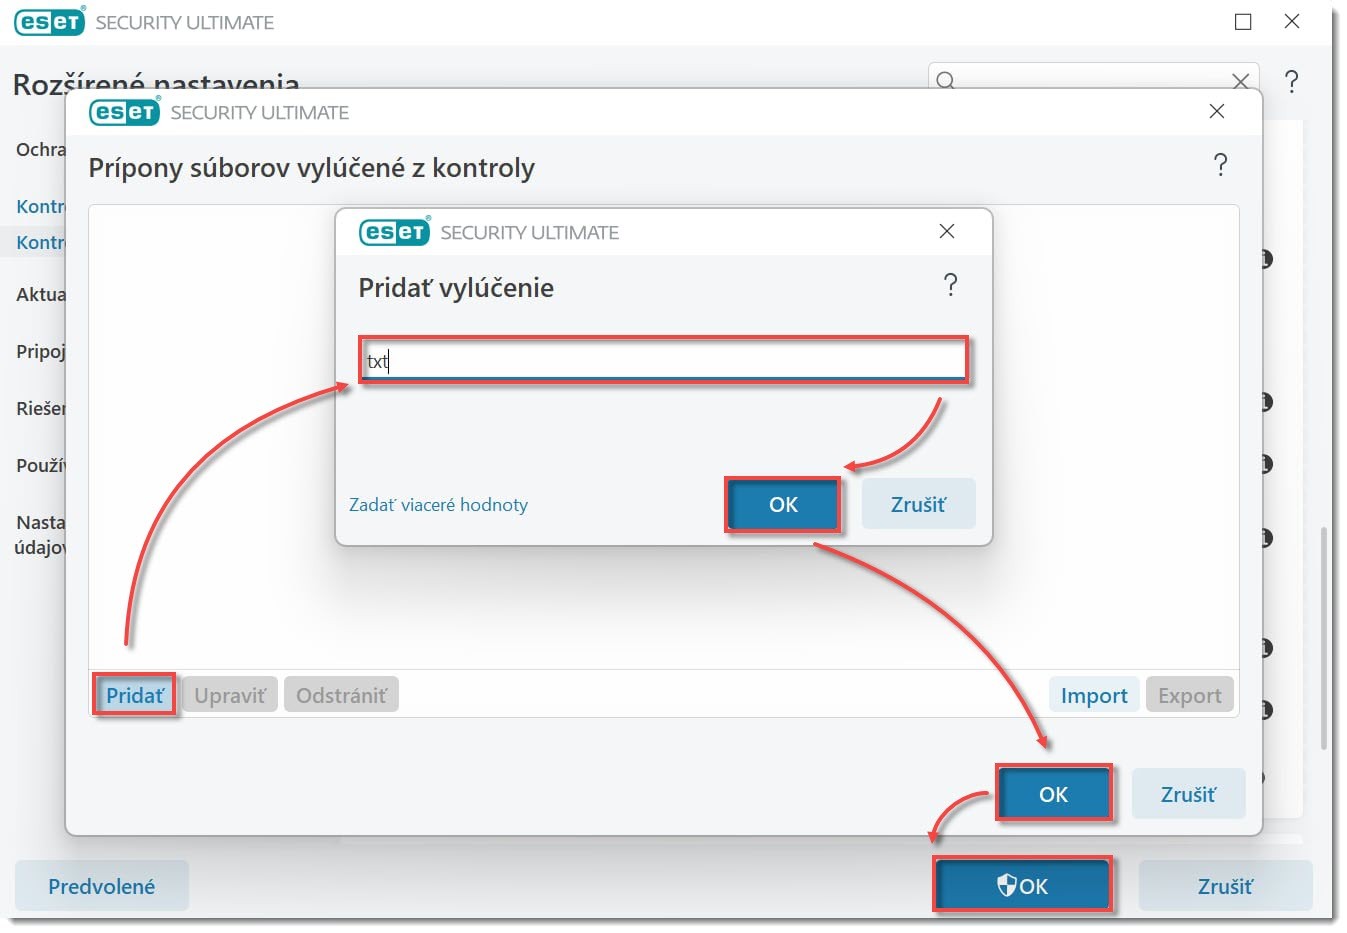
Task: Open Zadať viaceré hodnoty link
Action: coord(438,505)
